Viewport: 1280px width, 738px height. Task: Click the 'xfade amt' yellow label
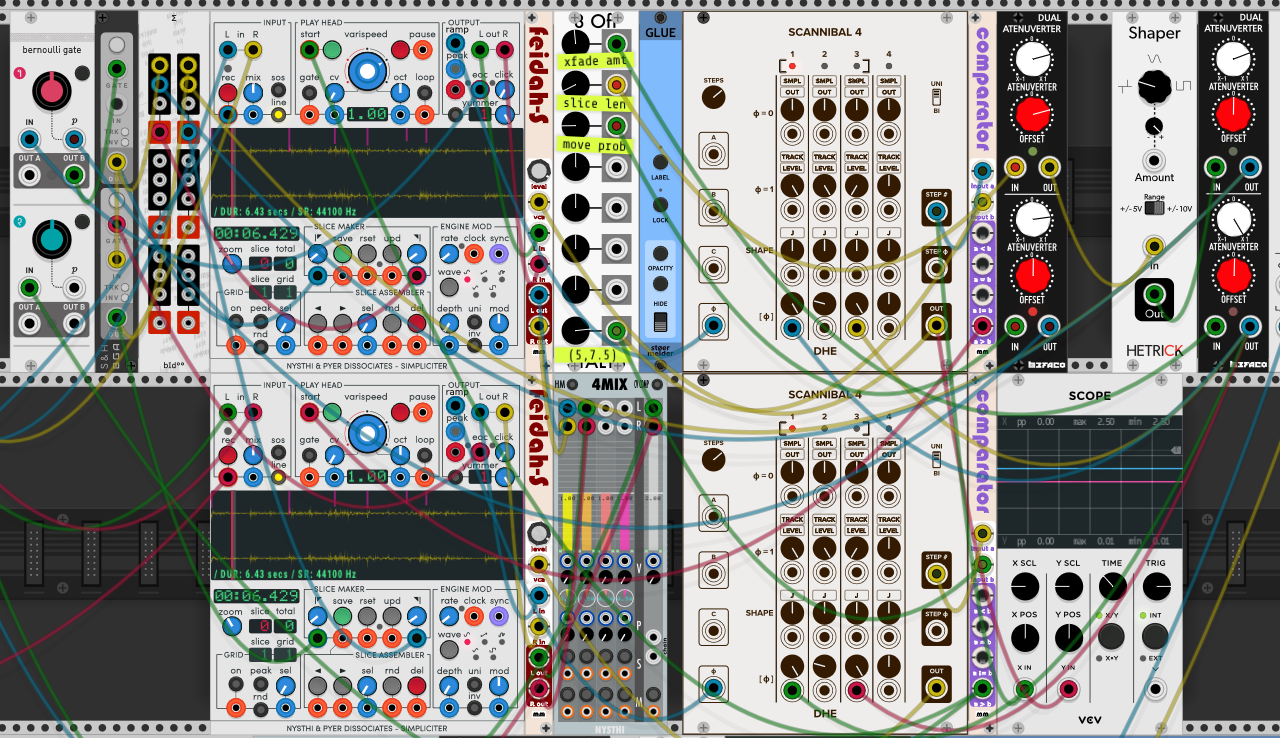point(593,61)
